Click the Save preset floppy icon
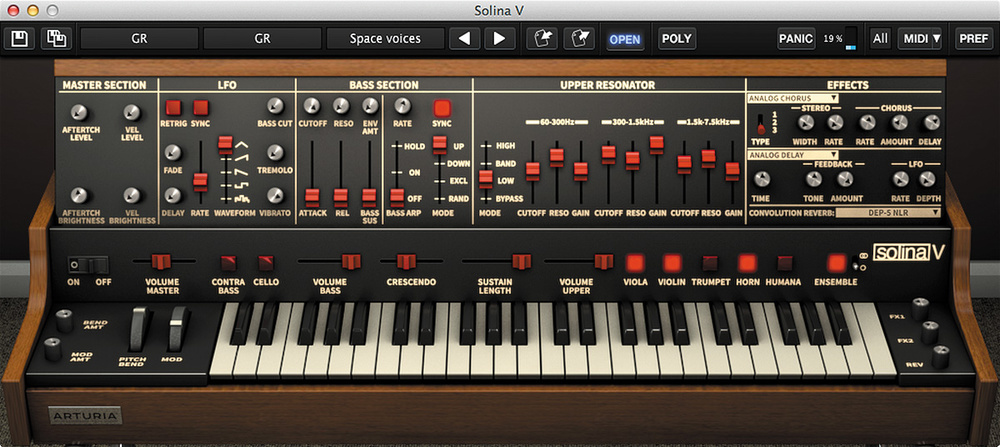This screenshot has width=1000, height=447. [x=19, y=39]
